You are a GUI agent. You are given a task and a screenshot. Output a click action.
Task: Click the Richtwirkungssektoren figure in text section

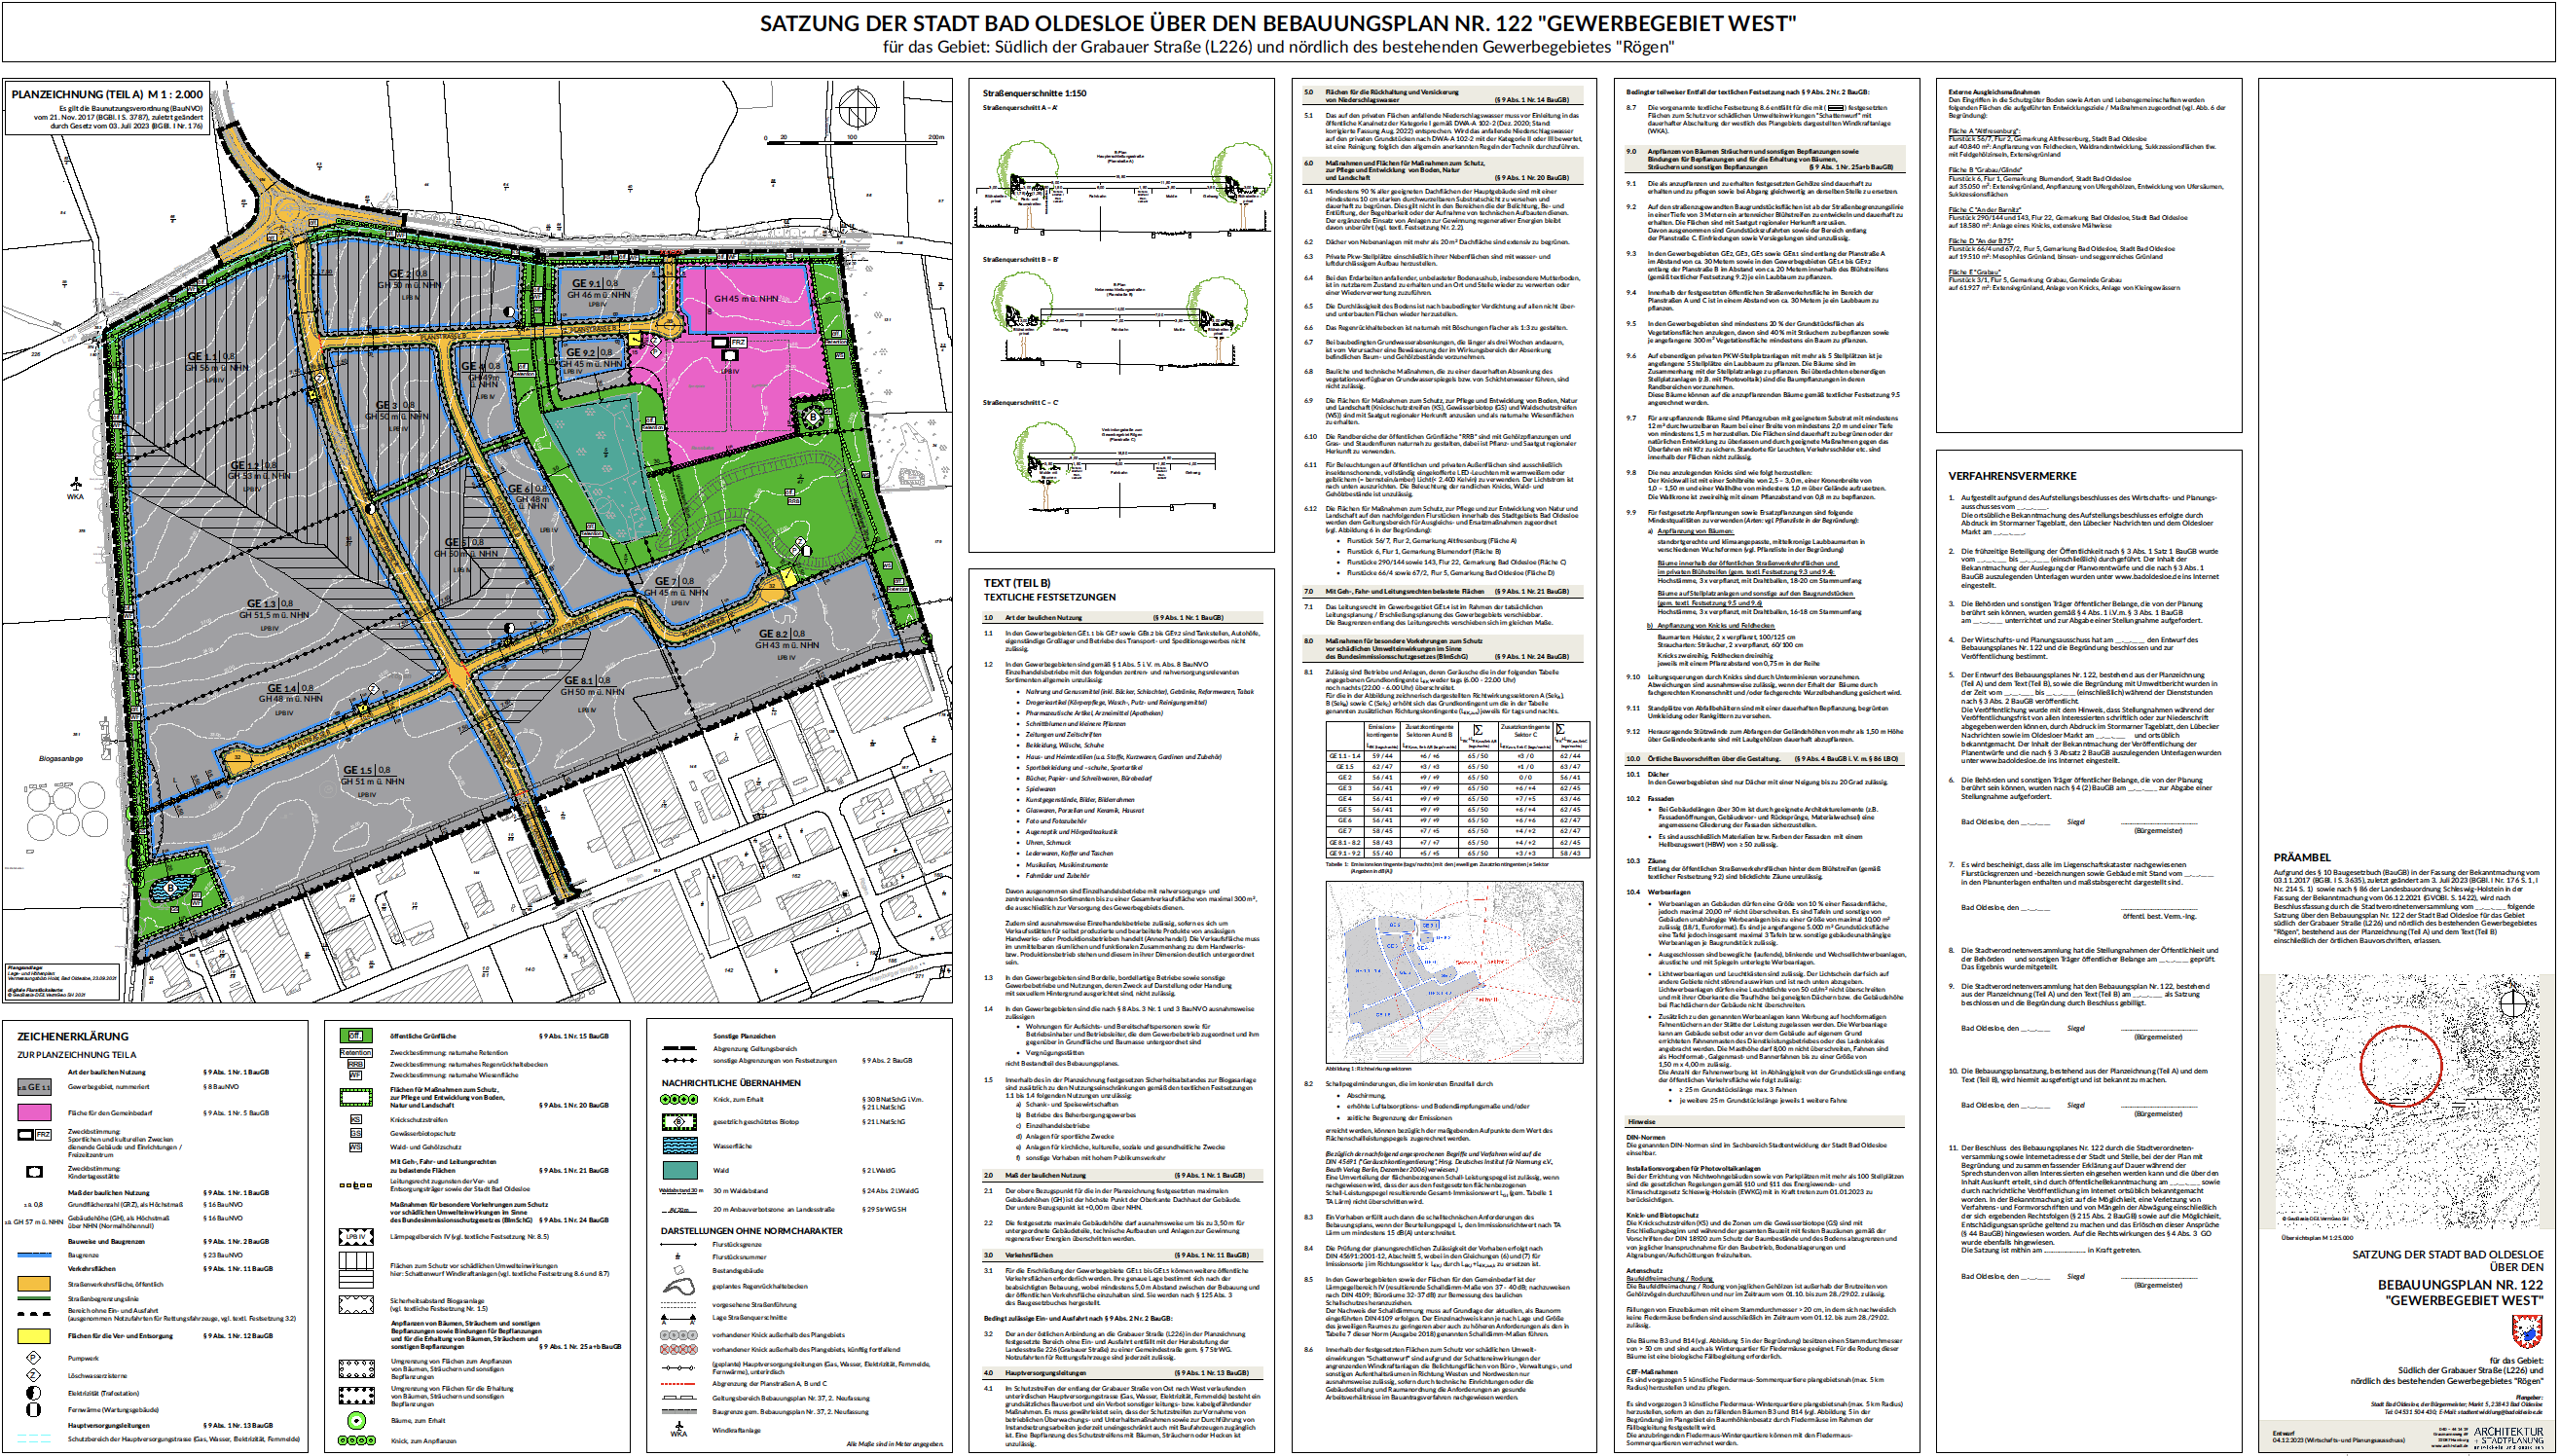[x=1454, y=971]
